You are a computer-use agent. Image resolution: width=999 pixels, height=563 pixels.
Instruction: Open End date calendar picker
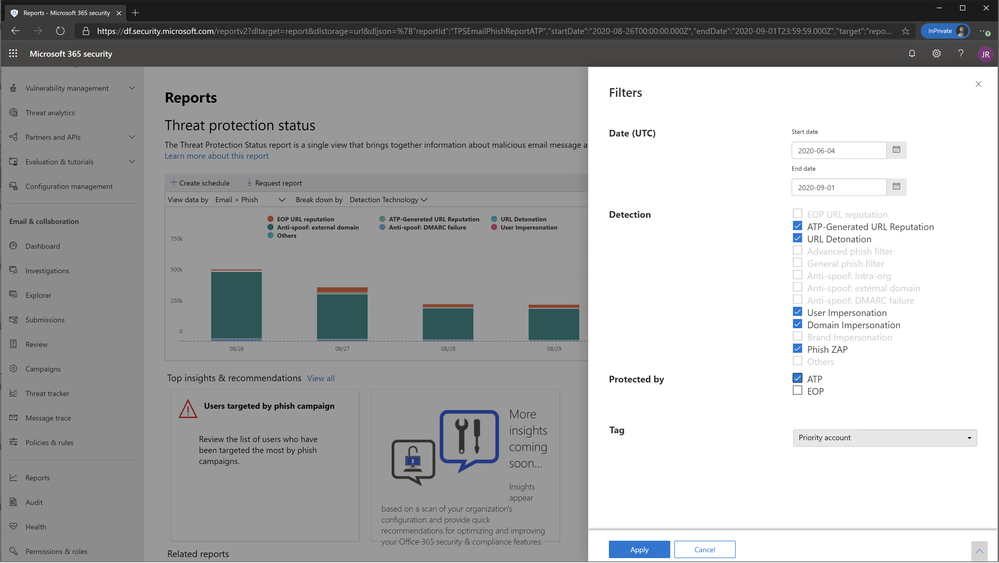pos(896,187)
